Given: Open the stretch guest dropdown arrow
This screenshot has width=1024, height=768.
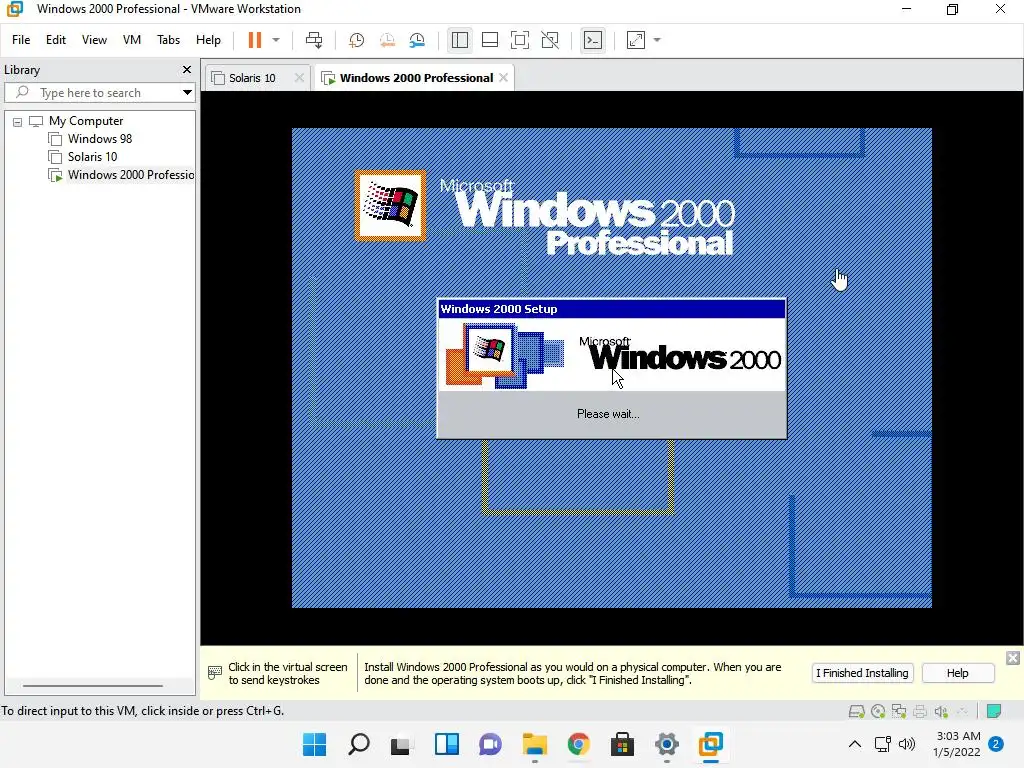Looking at the screenshot, I should [x=657, y=40].
